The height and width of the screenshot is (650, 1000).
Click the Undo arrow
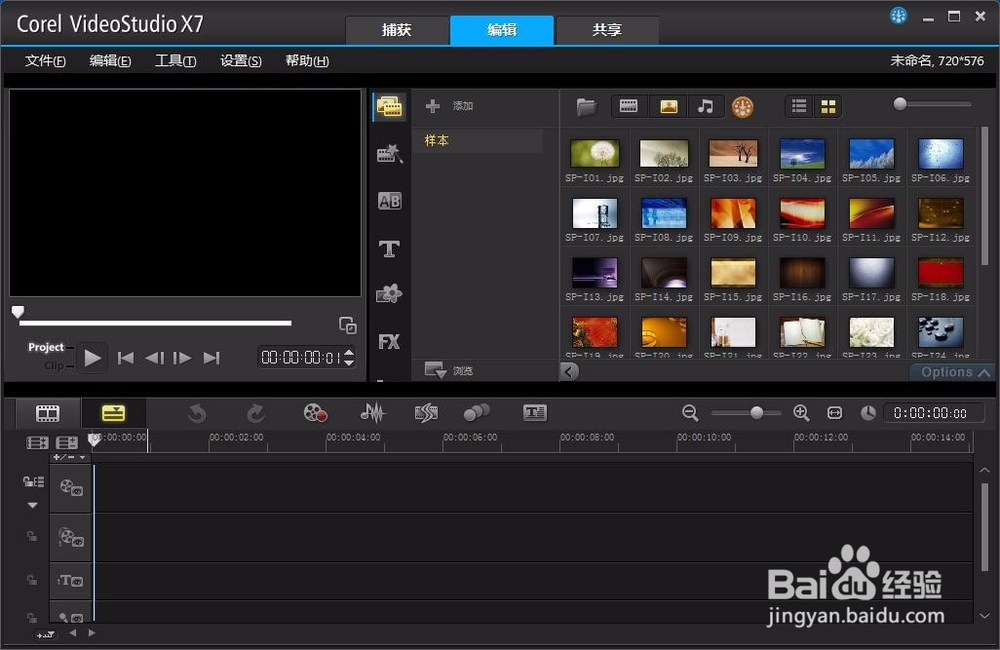(x=197, y=414)
